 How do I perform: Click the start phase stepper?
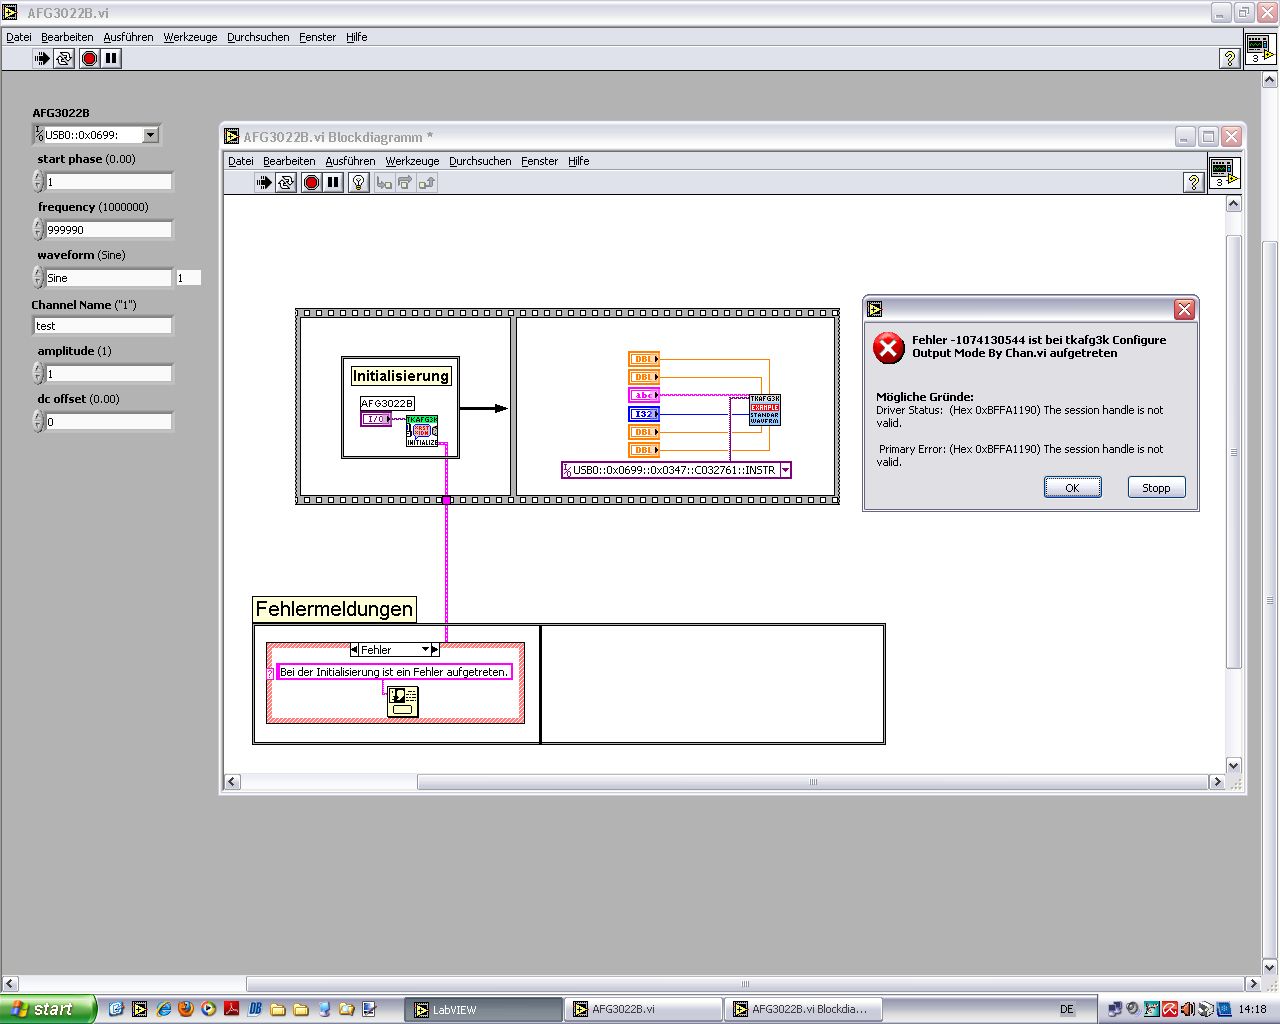38,181
